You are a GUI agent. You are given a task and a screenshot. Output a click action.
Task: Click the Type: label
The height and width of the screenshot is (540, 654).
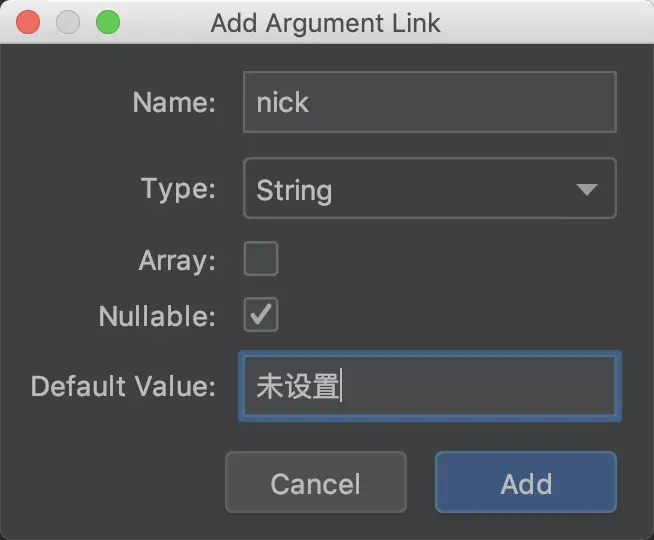click(x=179, y=189)
